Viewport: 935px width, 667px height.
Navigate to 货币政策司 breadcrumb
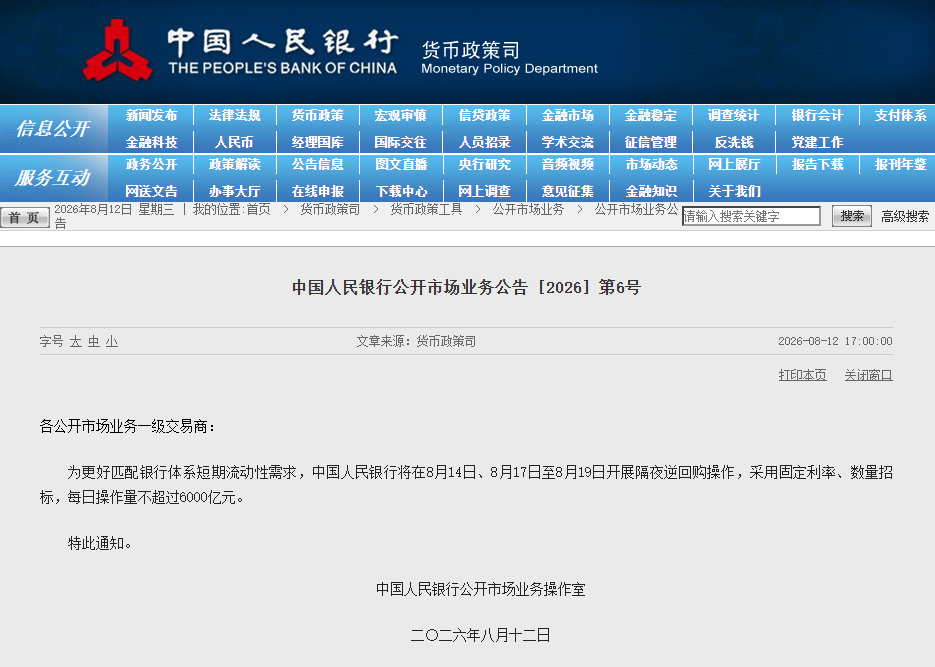click(x=330, y=209)
